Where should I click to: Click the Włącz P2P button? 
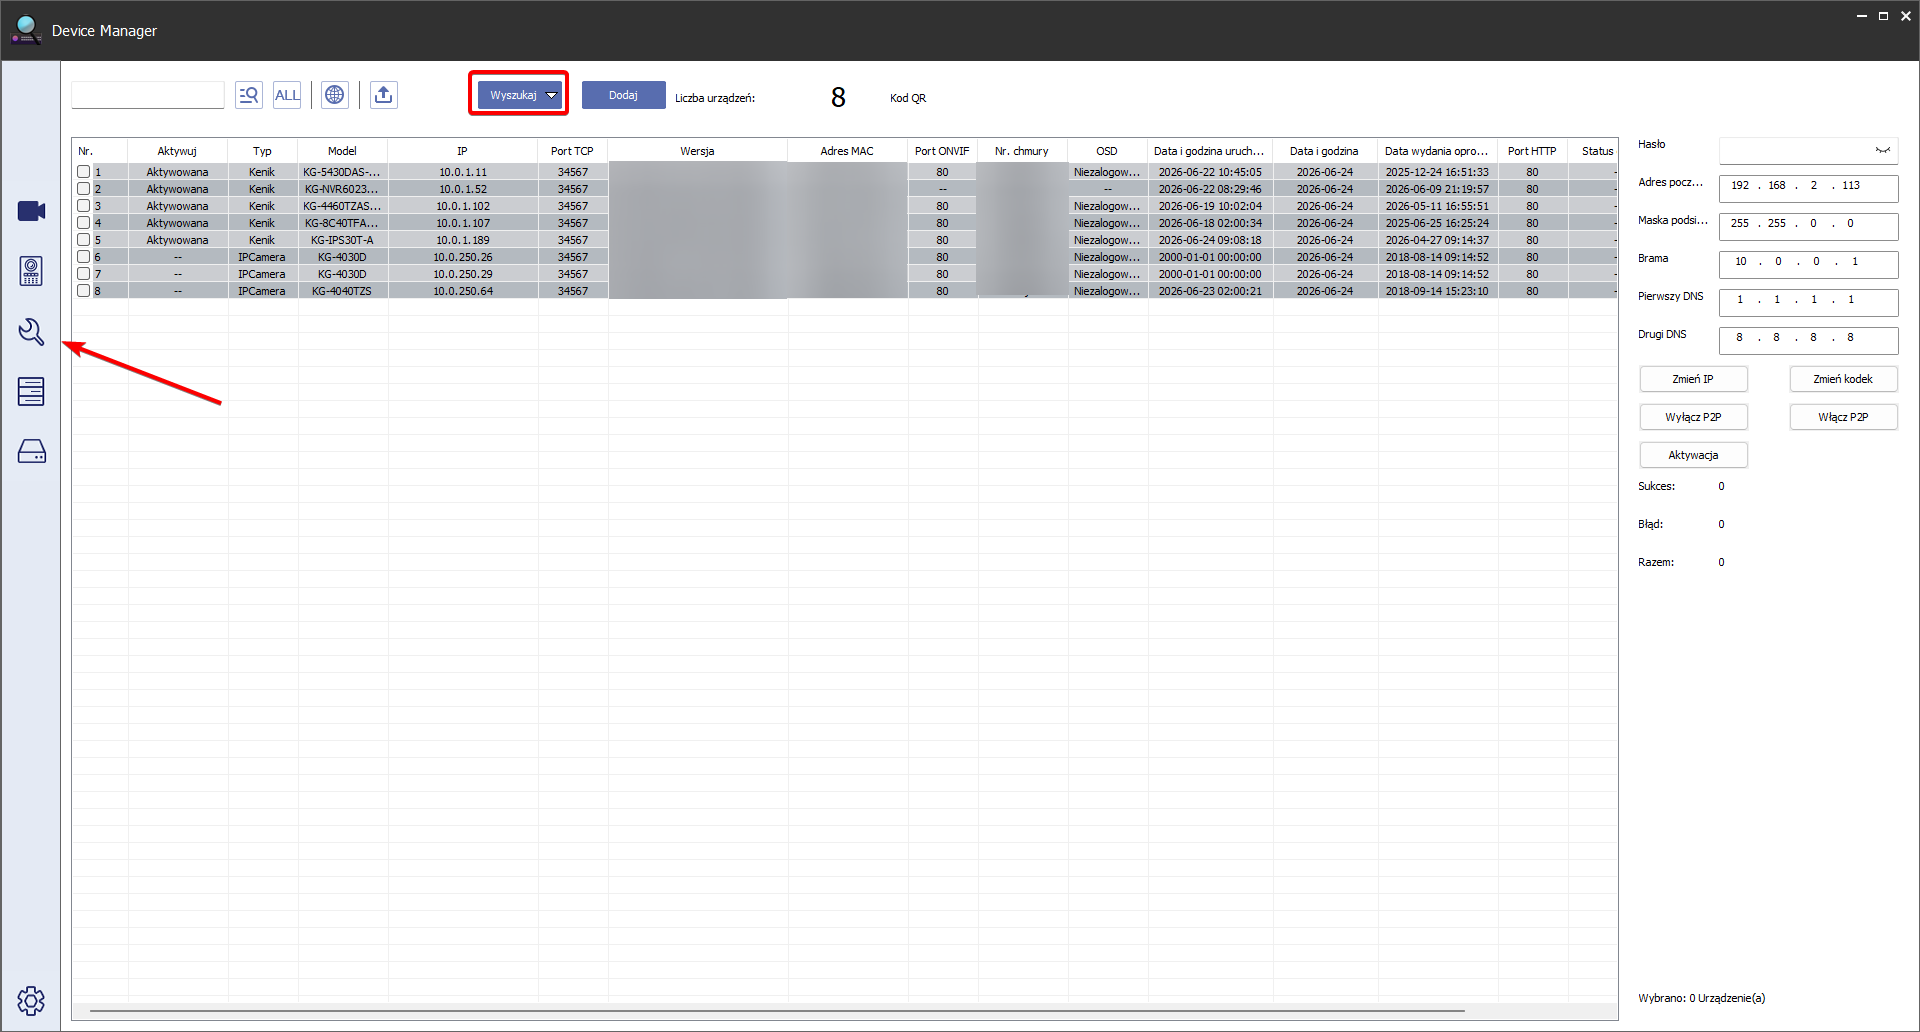pos(1843,417)
